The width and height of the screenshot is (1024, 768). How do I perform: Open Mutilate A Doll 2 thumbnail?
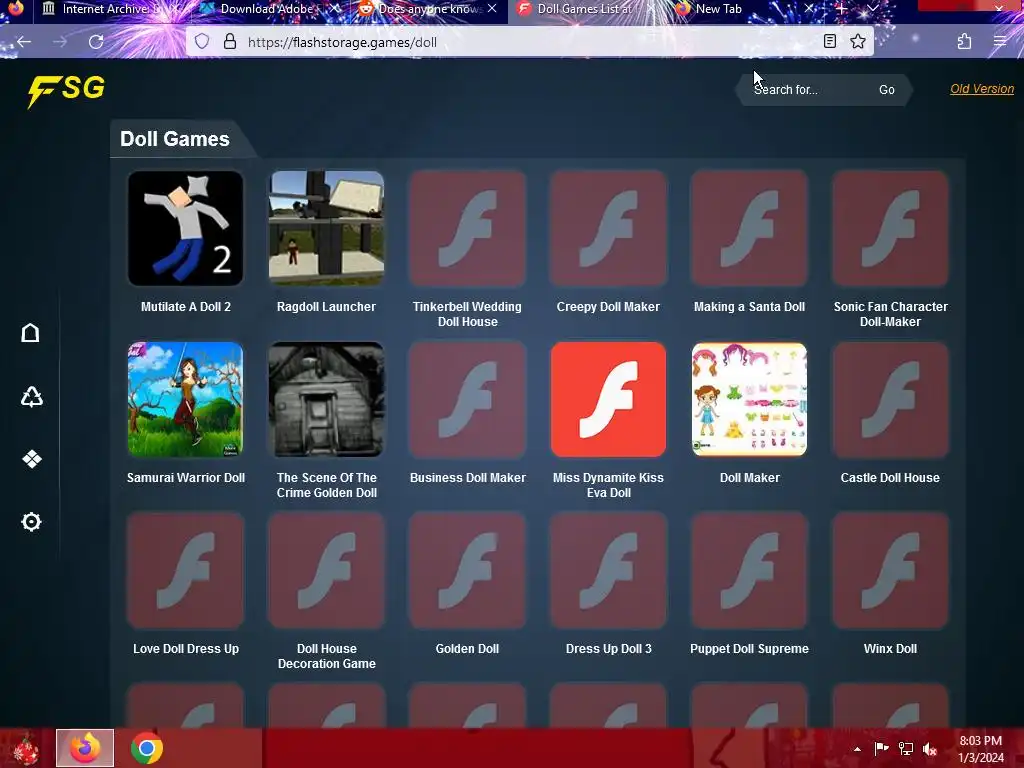point(185,228)
